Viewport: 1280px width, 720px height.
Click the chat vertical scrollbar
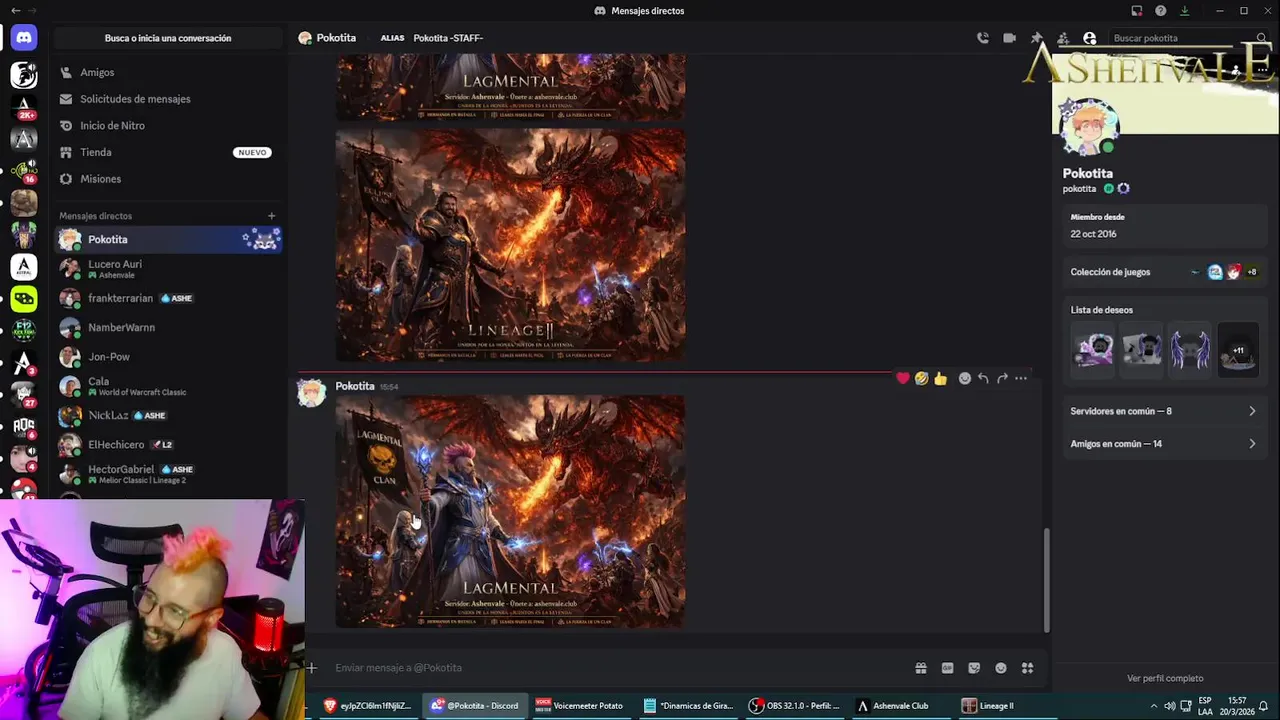tap(1046, 580)
